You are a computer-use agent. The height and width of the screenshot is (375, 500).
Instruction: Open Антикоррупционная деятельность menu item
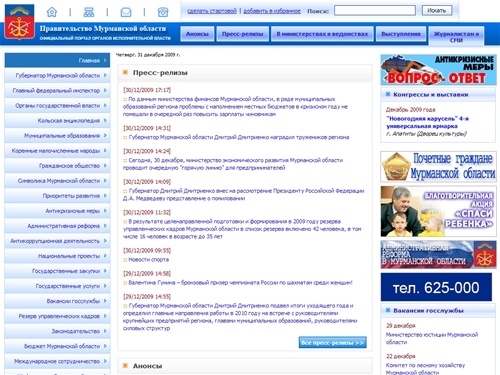[57, 241]
